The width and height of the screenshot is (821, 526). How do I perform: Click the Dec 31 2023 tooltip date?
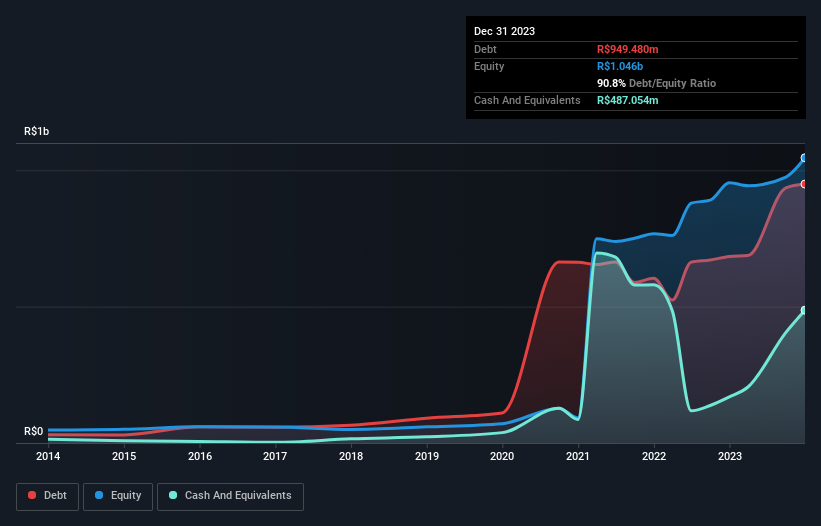tap(504, 31)
